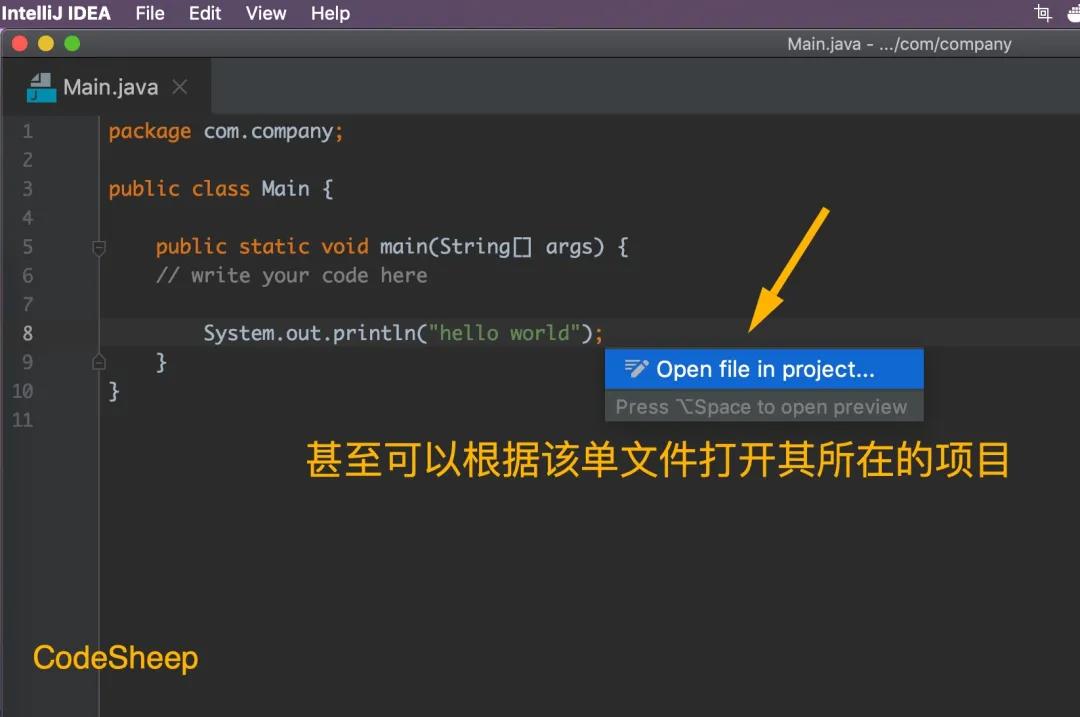Open the IntelliJ IDEA application menu
Screen dimensions: 1080x717
56,13
